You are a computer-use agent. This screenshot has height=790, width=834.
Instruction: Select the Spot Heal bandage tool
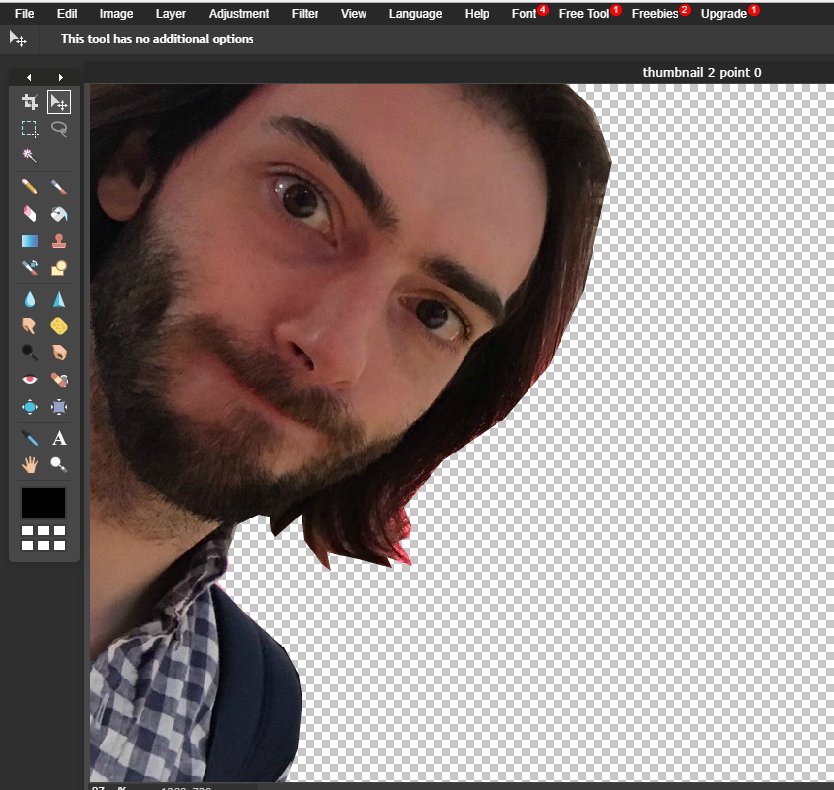[x=59, y=380]
